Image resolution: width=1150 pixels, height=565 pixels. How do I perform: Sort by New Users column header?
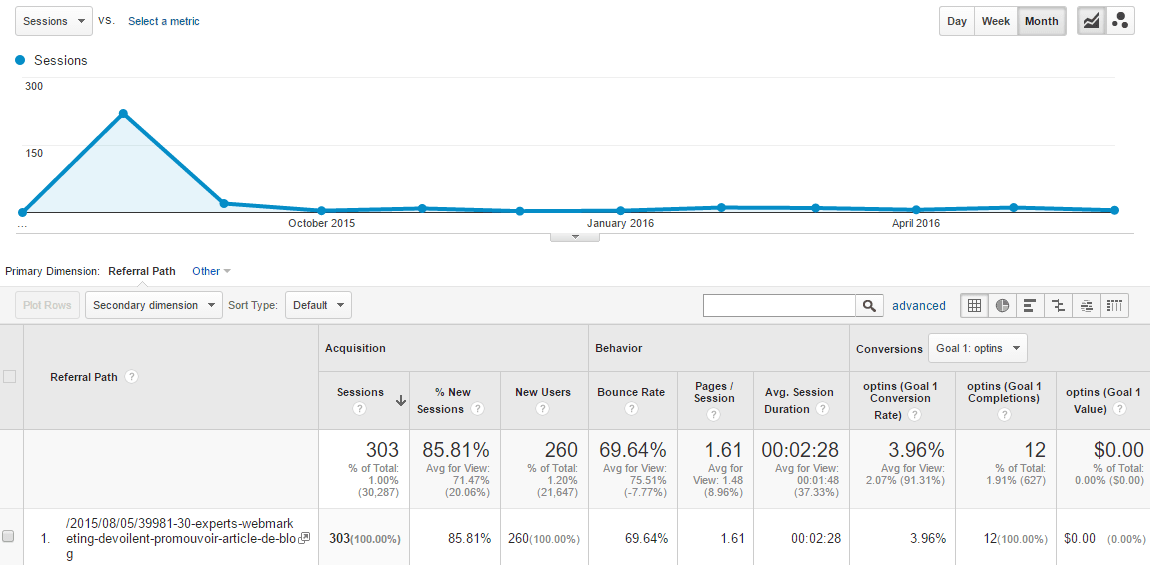tap(543, 392)
